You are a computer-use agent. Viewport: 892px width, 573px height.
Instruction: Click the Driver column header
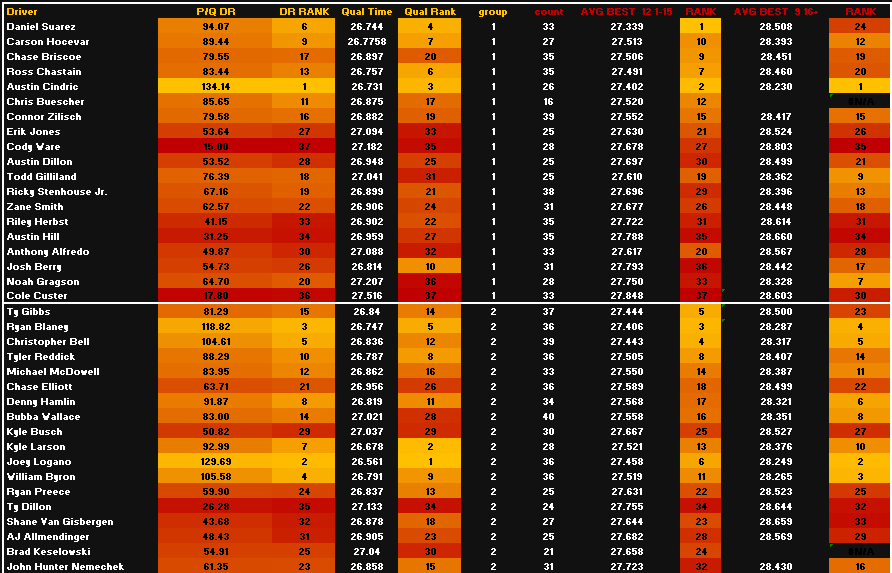coord(22,11)
